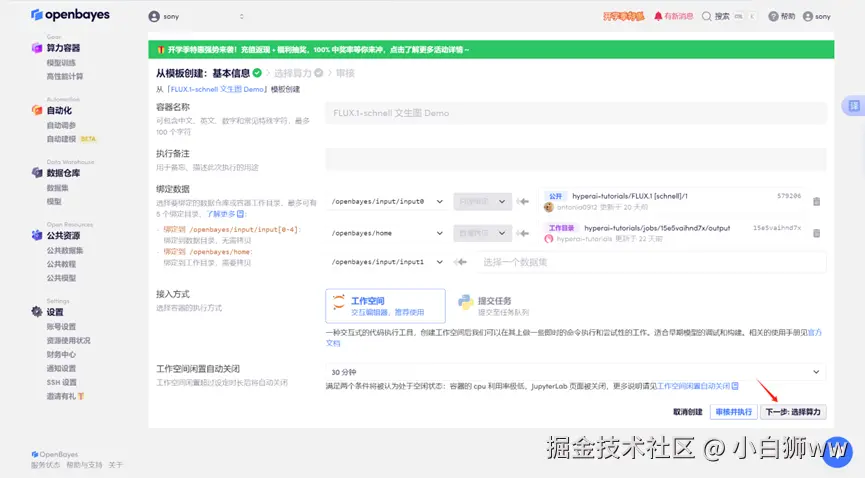Open 财务中心 in the sidebar
Viewport: 865px width, 478px height.
pyautogui.click(x=61, y=354)
